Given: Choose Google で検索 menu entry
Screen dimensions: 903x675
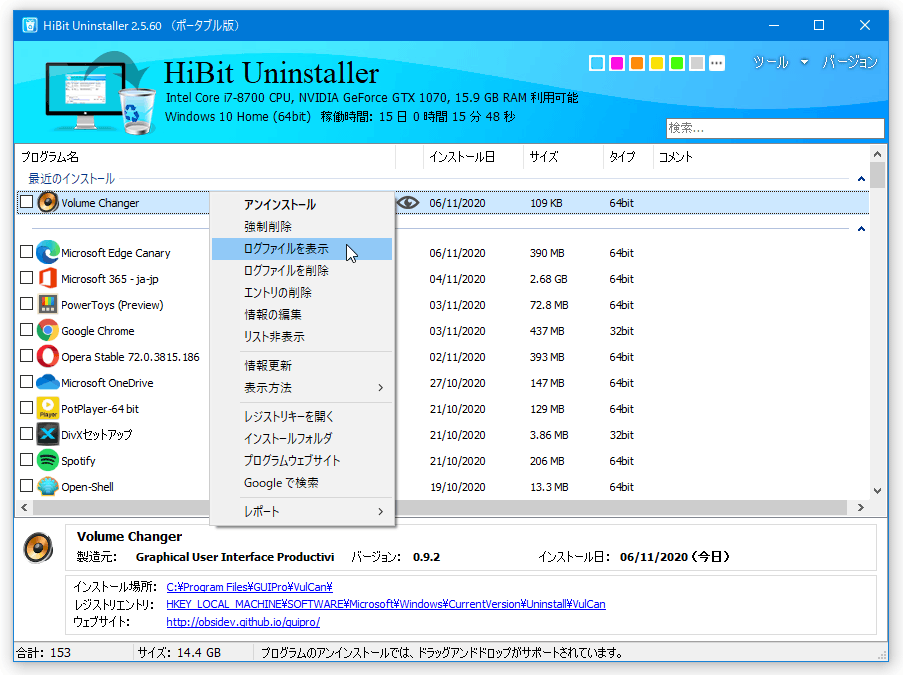Looking at the screenshot, I should 302,483.
